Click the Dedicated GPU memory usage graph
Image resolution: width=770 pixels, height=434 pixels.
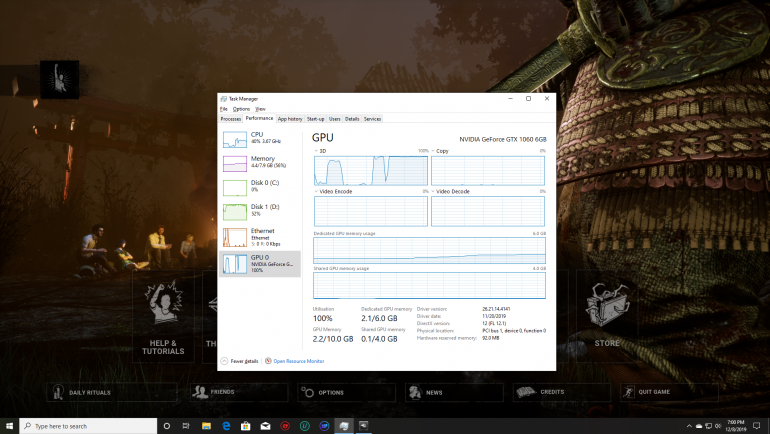click(x=429, y=250)
